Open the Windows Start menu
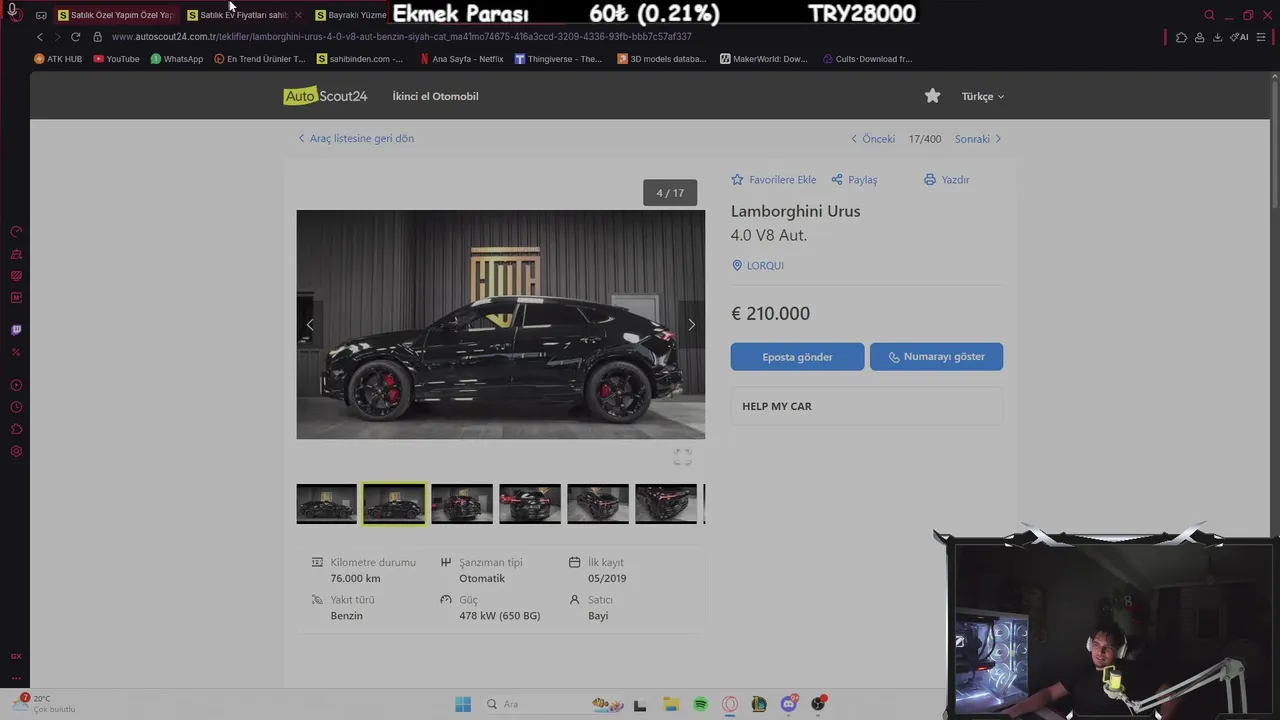 (463, 704)
